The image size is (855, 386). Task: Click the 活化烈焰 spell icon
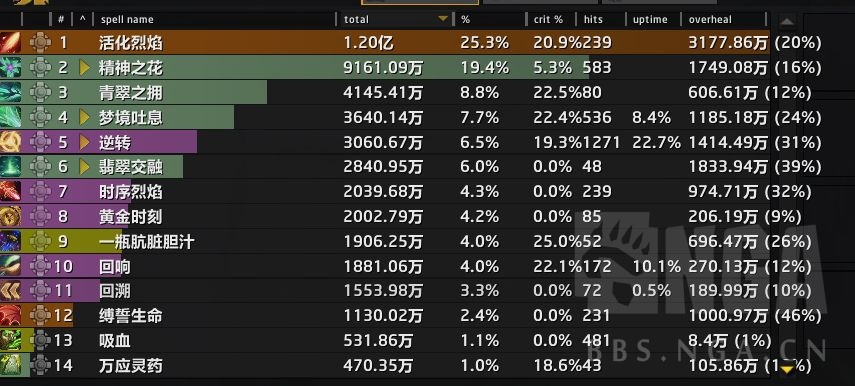coord(10,43)
